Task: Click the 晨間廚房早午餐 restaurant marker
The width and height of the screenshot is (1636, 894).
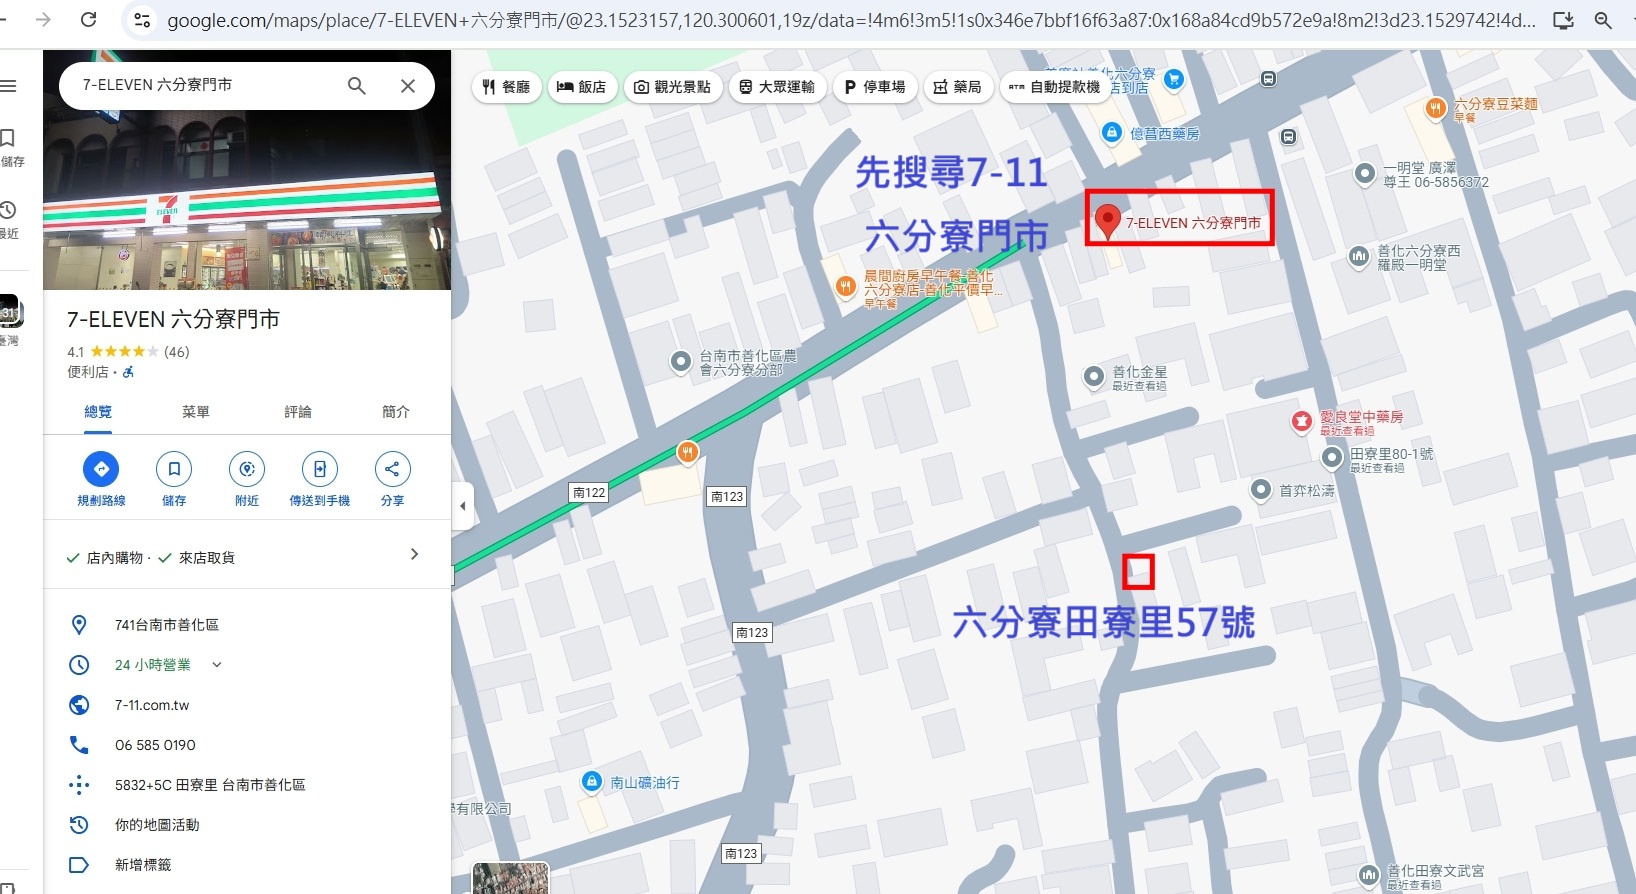Action: (846, 287)
